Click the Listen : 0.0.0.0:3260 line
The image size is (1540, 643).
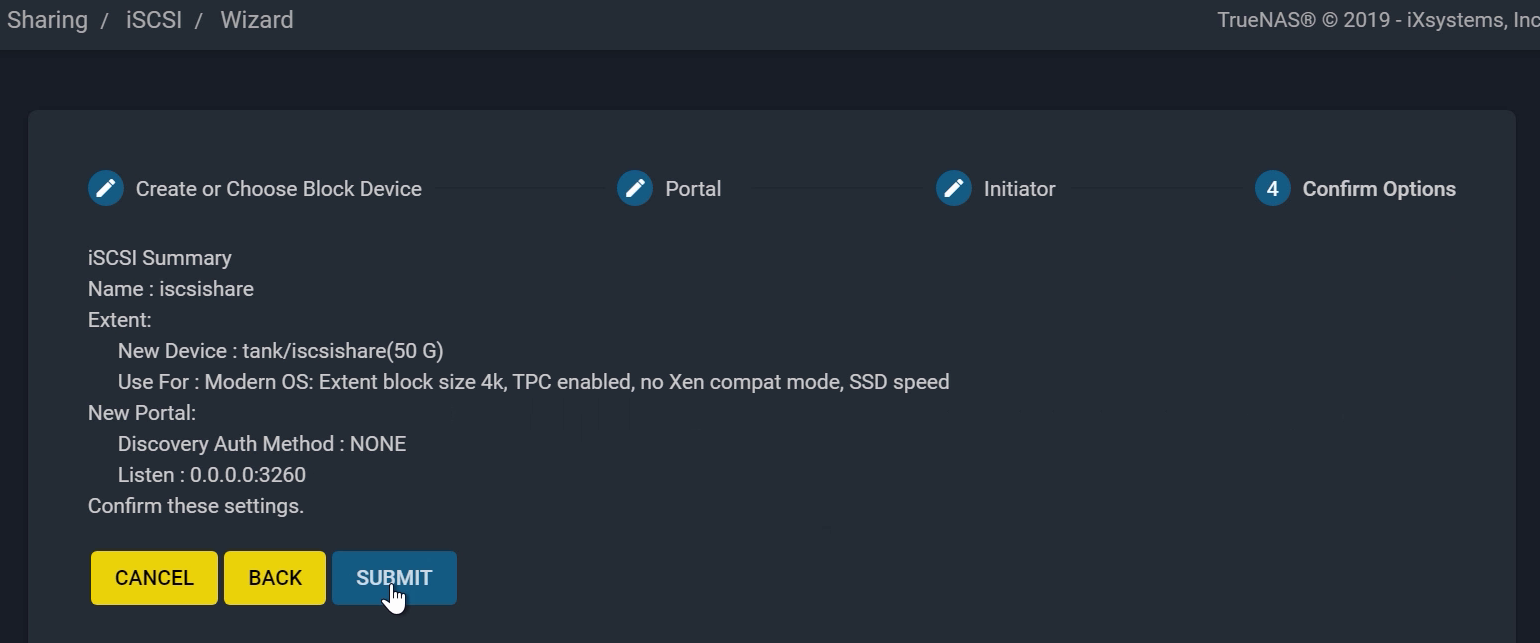tap(212, 475)
